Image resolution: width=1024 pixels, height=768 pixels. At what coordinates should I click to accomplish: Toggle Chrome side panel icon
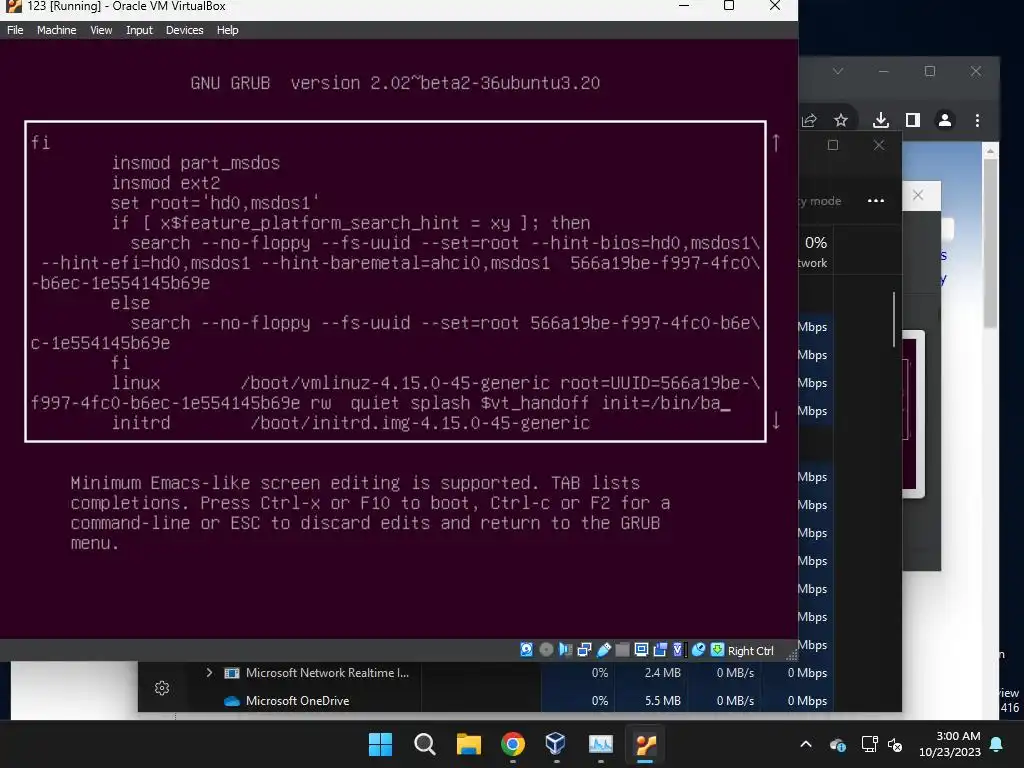(913, 120)
